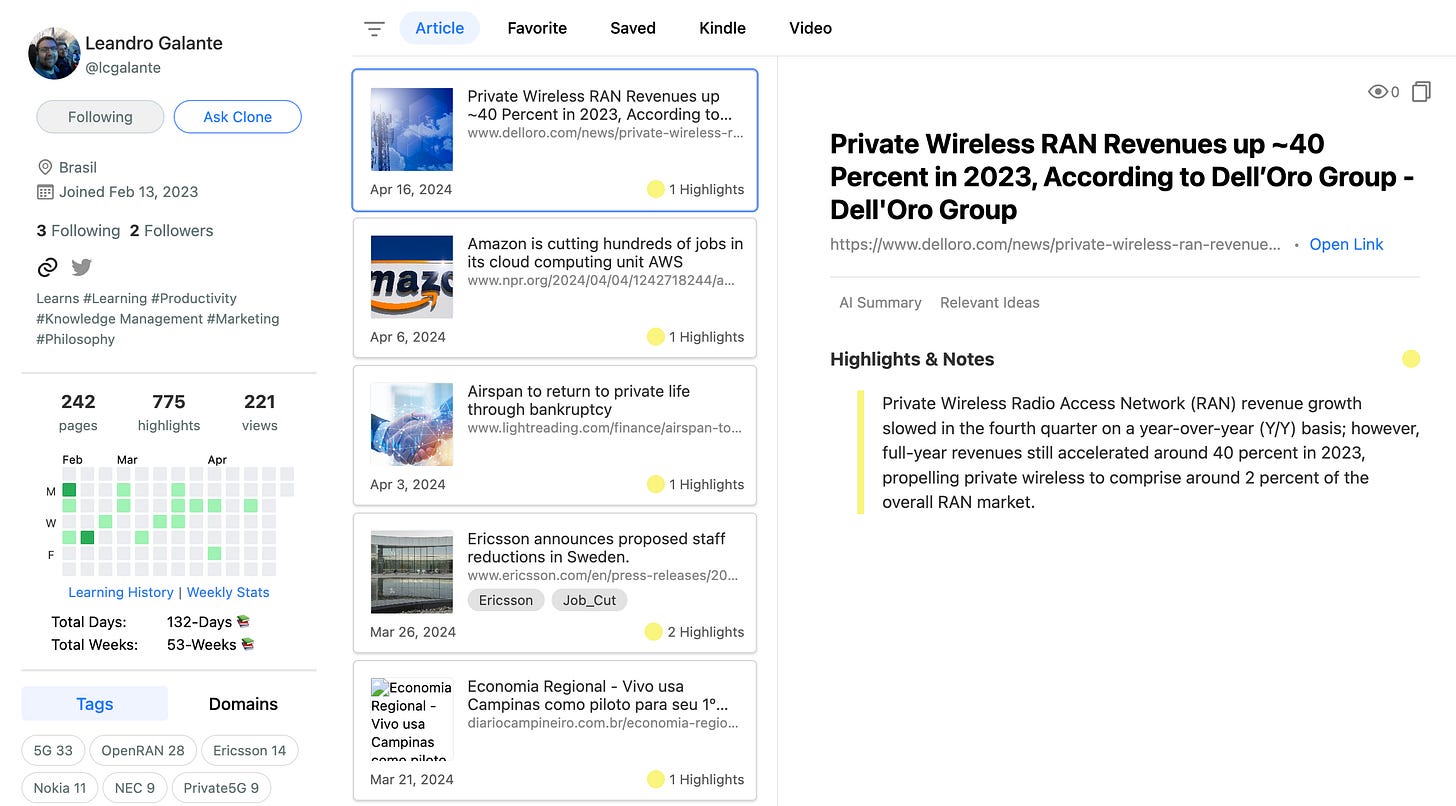The width and height of the screenshot is (1456, 806).
Task: Open the Learning History link
Action: [x=121, y=592]
